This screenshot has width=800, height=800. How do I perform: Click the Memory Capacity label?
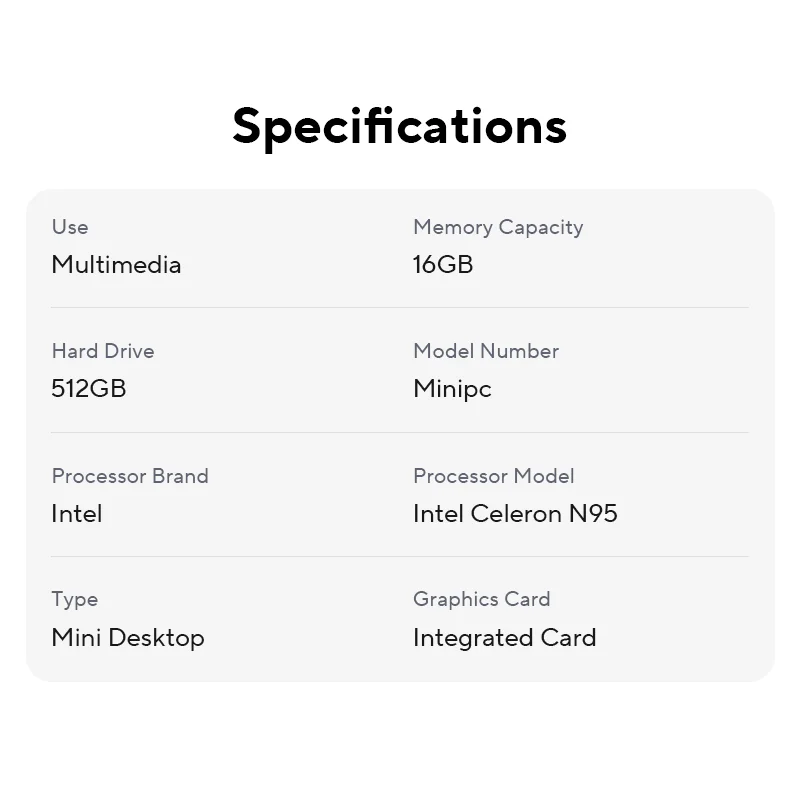coord(497,227)
